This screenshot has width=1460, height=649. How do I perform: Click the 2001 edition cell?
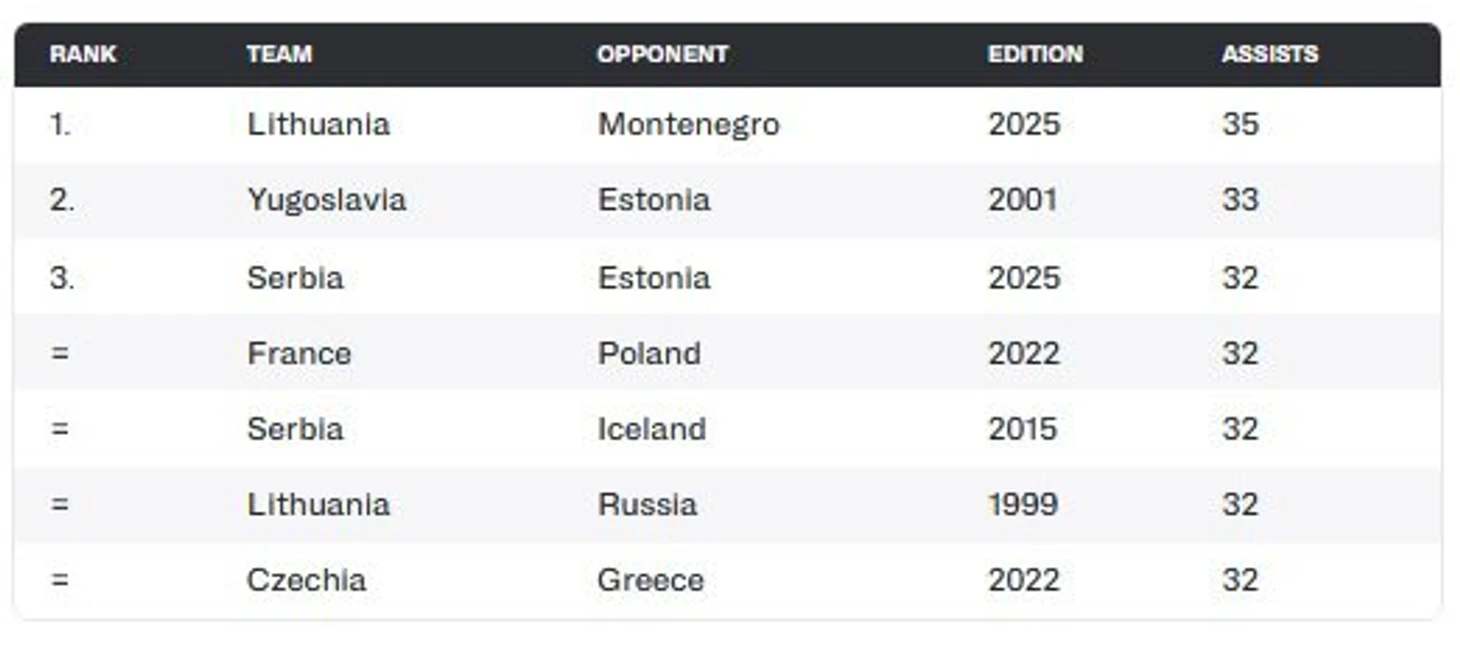pyautogui.click(x=1023, y=200)
